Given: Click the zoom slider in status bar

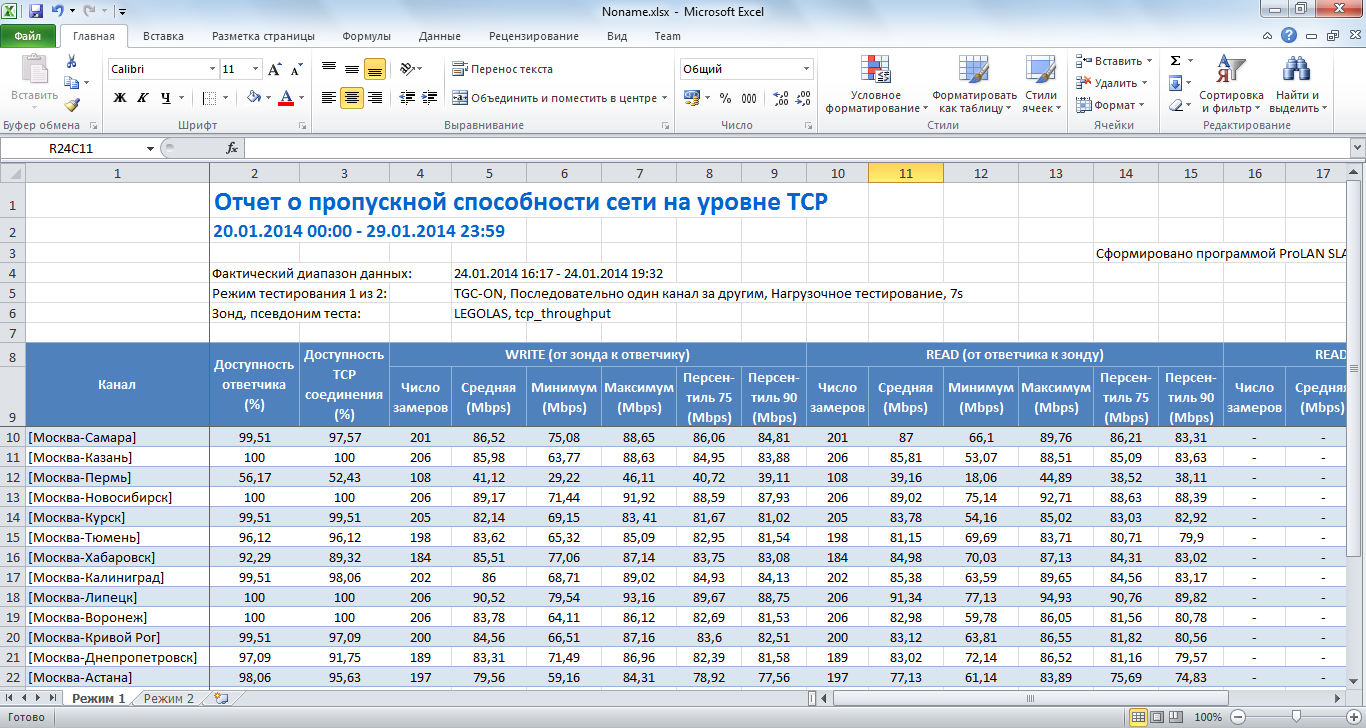Looking at the screenshot, I should [x=1296, y=717].
